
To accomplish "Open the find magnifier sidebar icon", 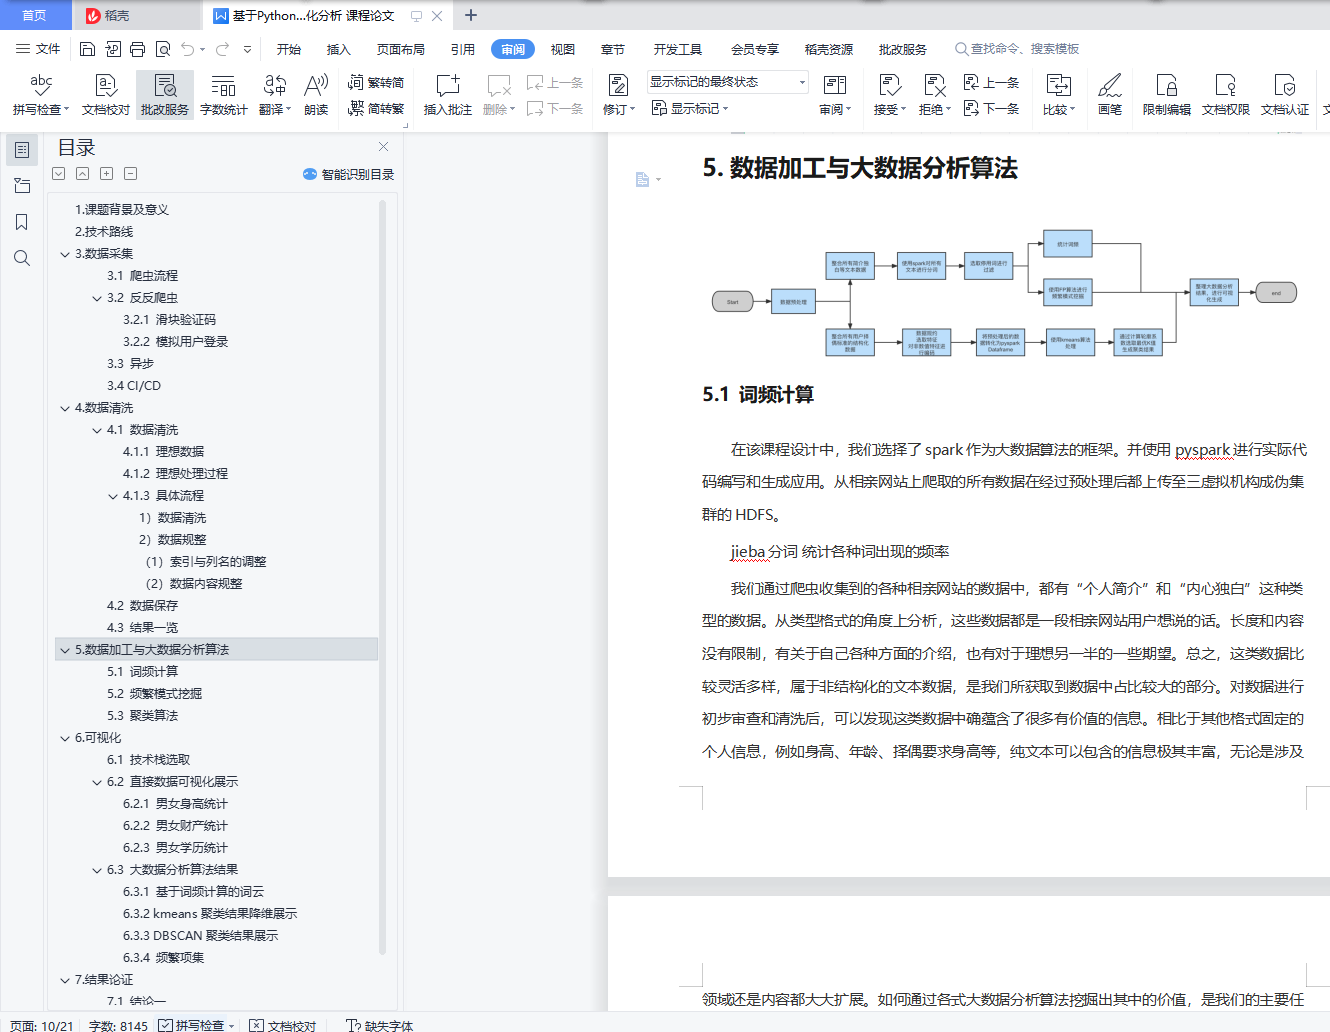I will point(22,258).
